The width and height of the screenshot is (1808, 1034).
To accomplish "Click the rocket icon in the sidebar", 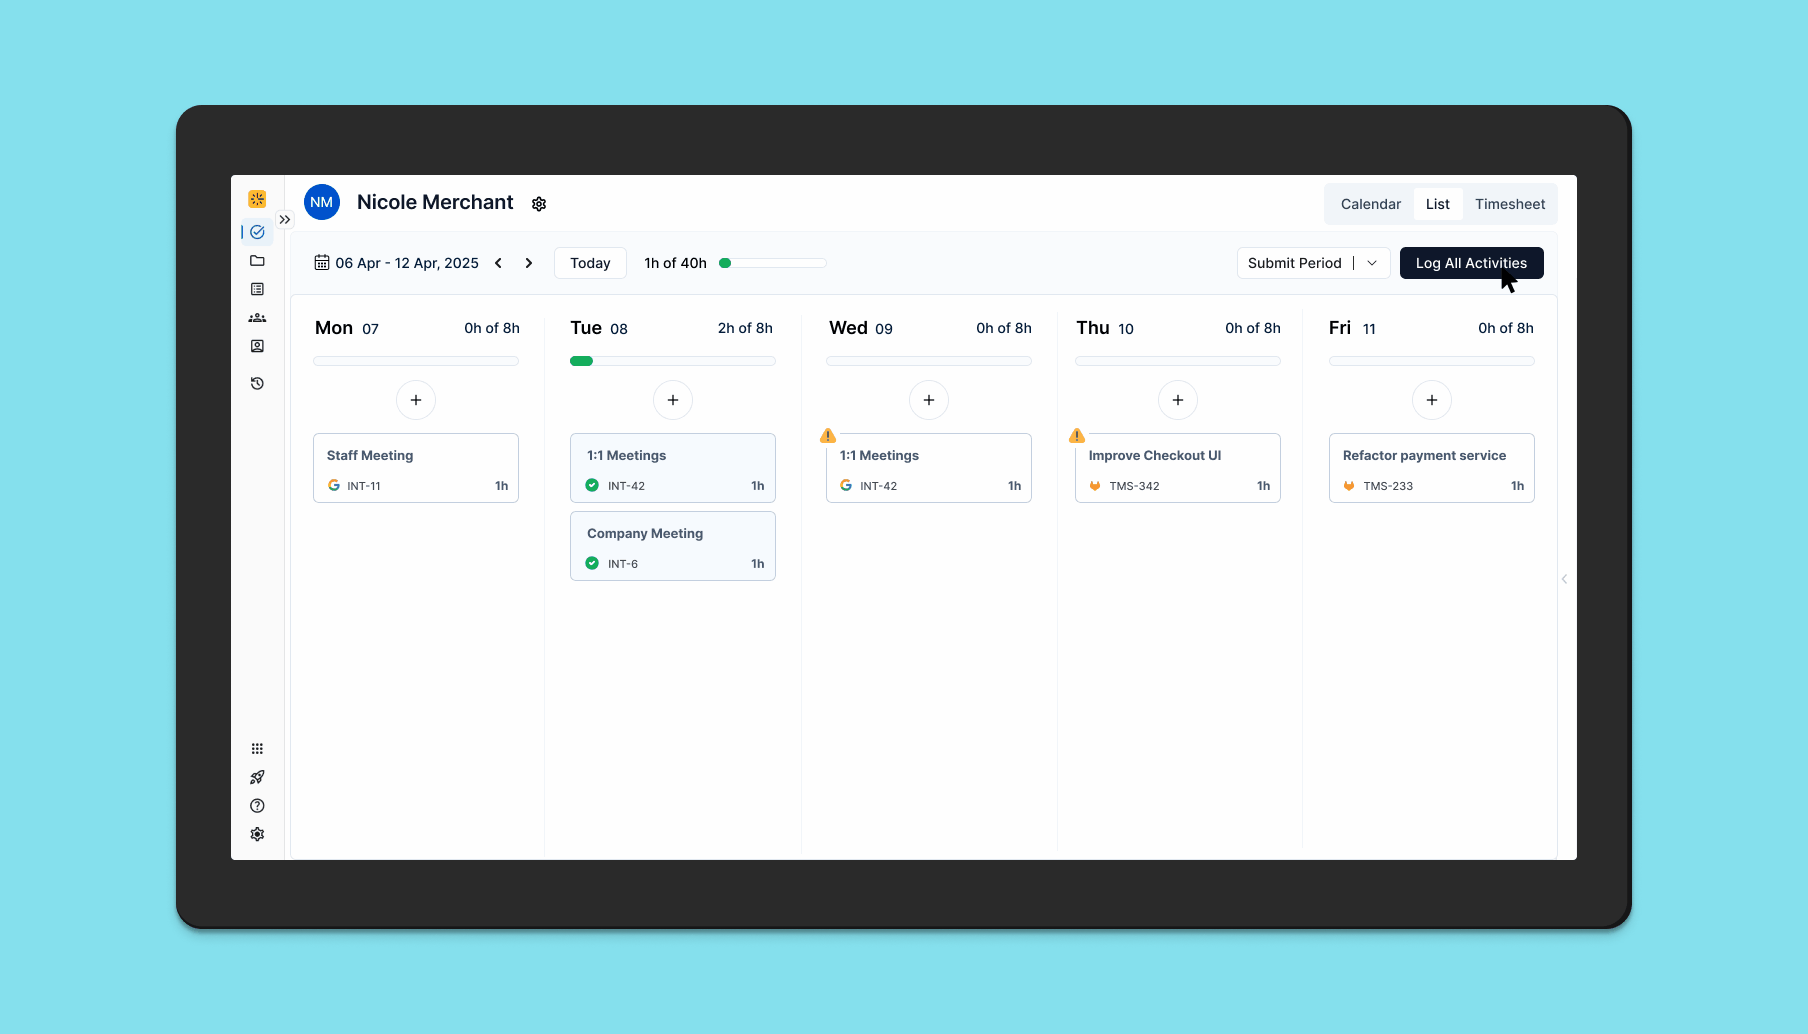I will [257, 777].
